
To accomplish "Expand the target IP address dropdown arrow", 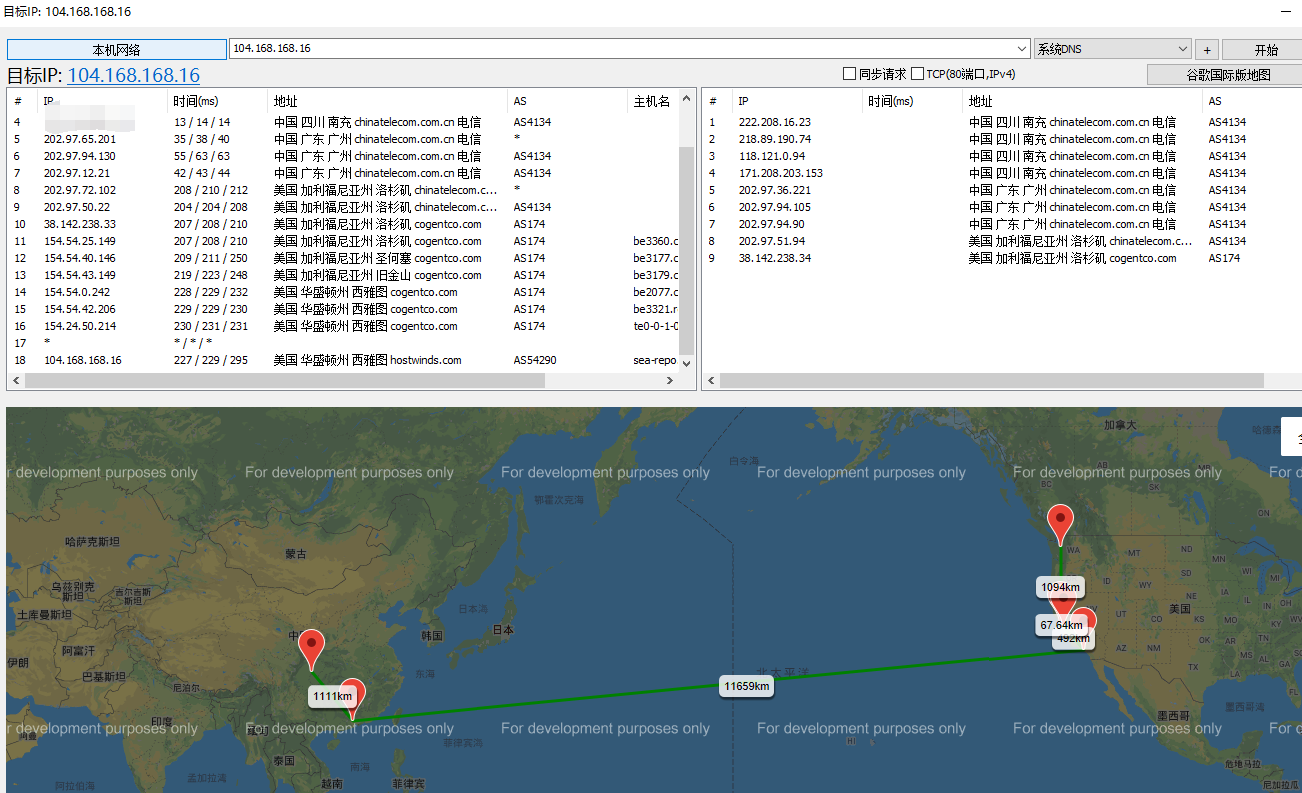I will [x=1022, y=49].
